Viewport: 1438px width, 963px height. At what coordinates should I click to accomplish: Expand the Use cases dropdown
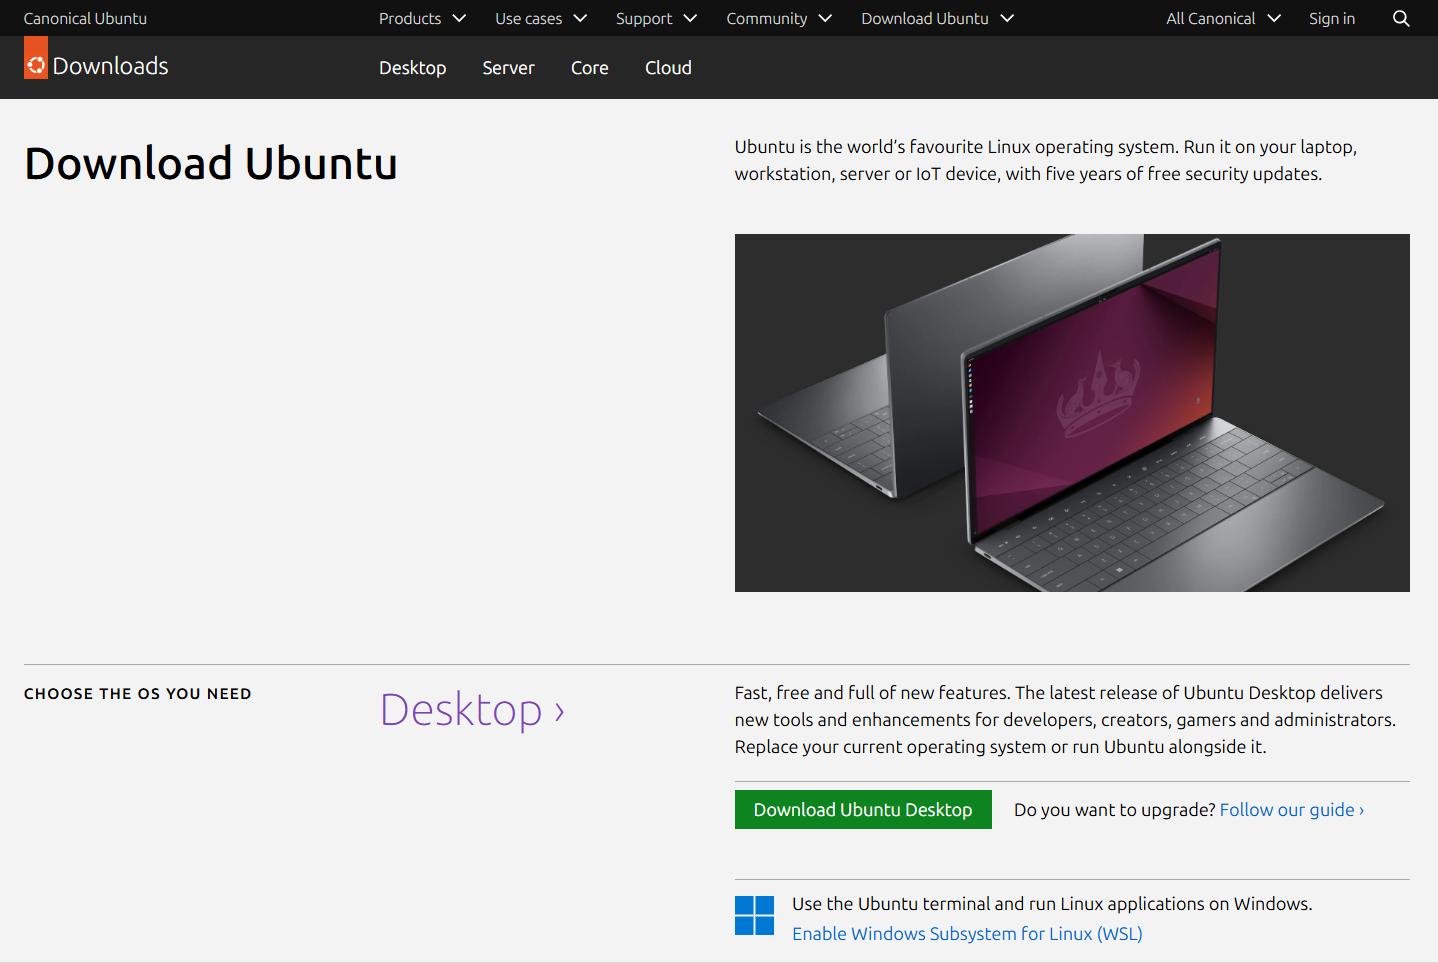click(x=541, y=18)
